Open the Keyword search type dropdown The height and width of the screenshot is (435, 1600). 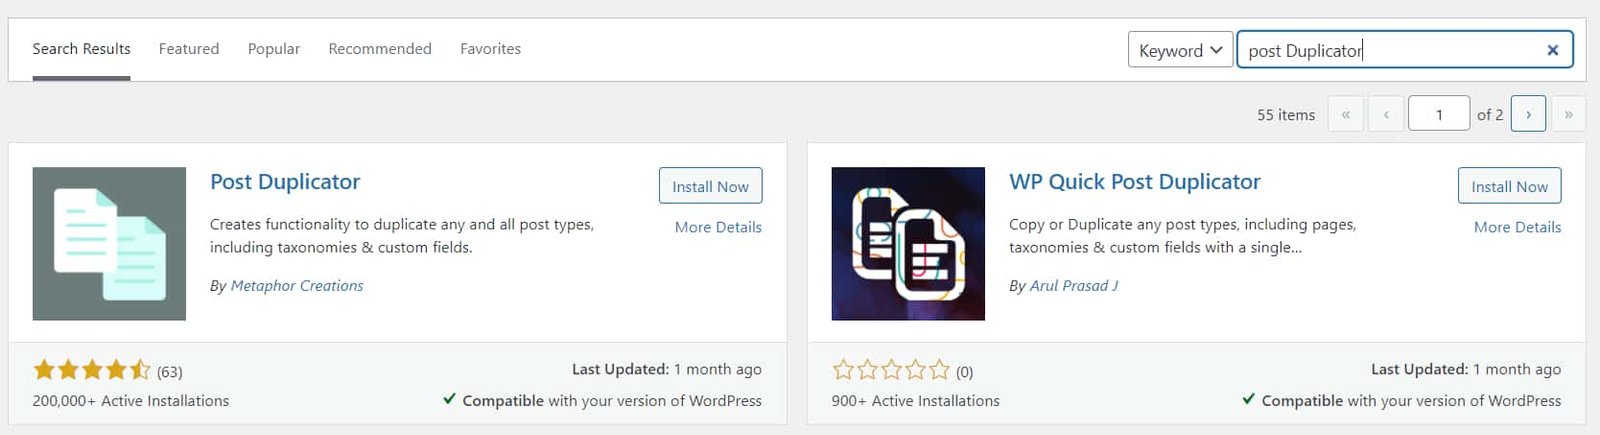click(1180, 50)
